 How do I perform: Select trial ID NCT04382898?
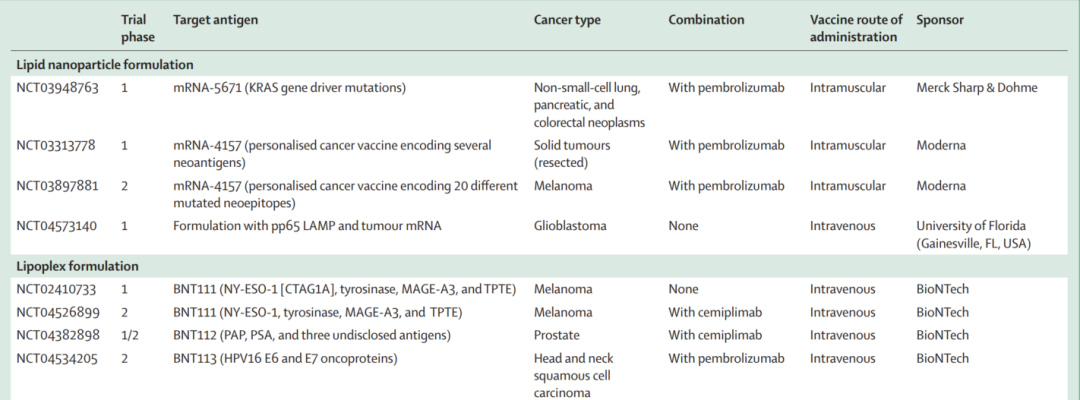click(58, 335)
